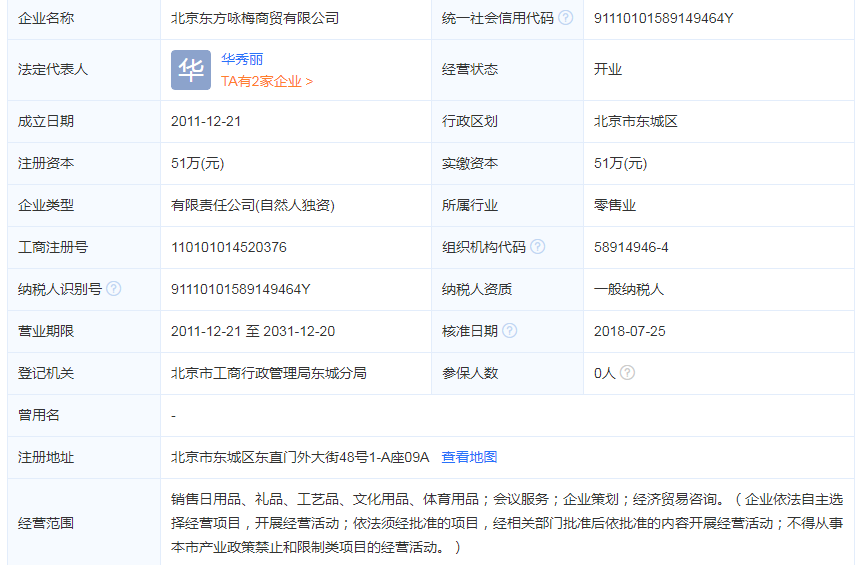866x565 pixels.
Task: Click 实缴资本 label cell
Action: click(507, 163)
